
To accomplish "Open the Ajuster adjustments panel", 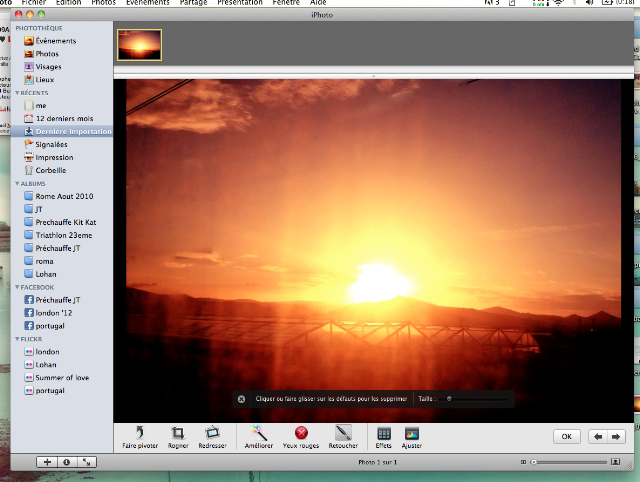I will (x=411, y=437).
